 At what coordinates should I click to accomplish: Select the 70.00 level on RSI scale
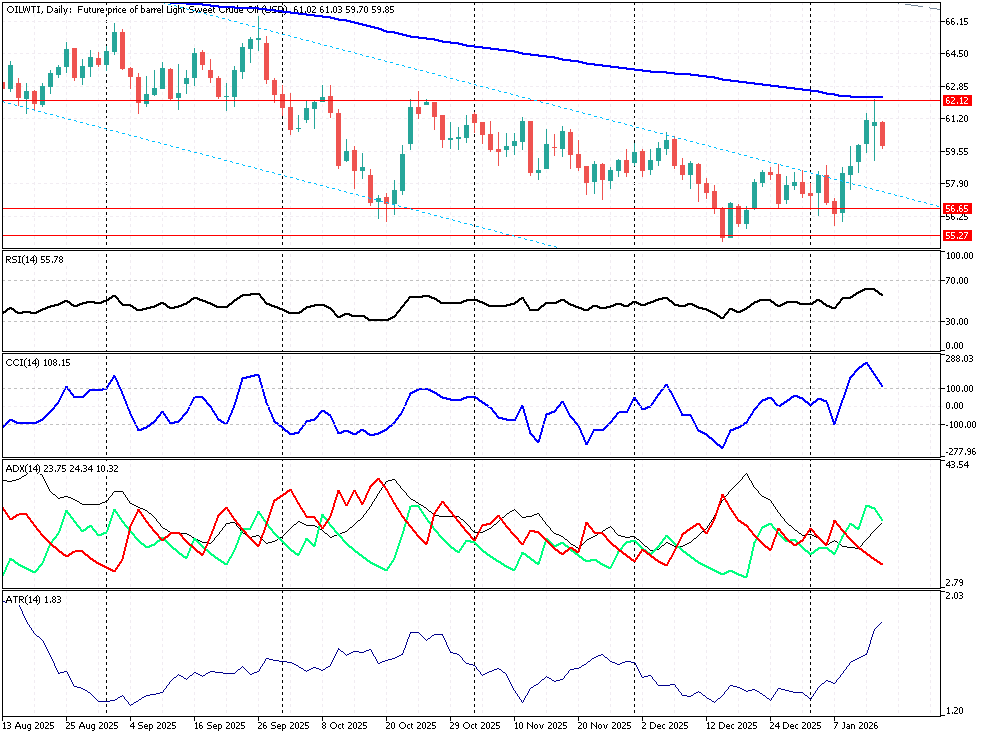(x=956, y=280)
